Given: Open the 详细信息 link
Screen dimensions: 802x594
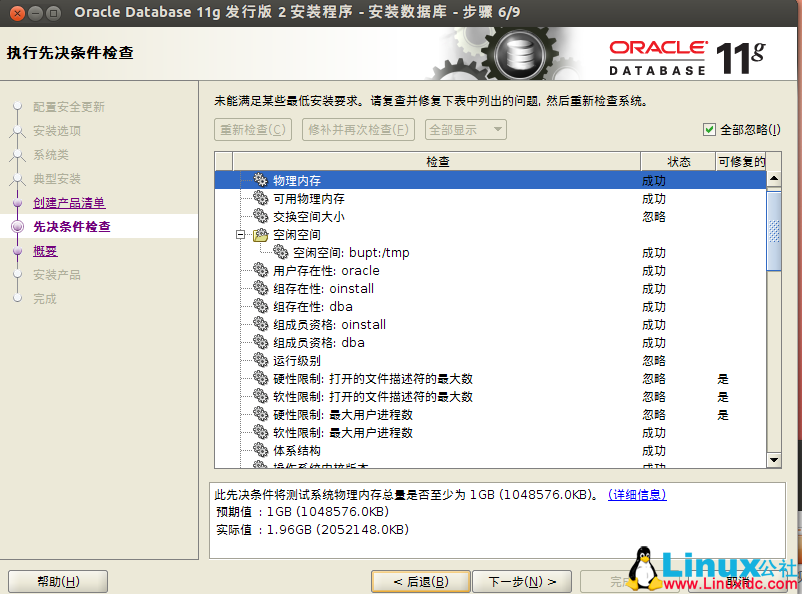Looking at the screenshot, I should tap(637, 495).
